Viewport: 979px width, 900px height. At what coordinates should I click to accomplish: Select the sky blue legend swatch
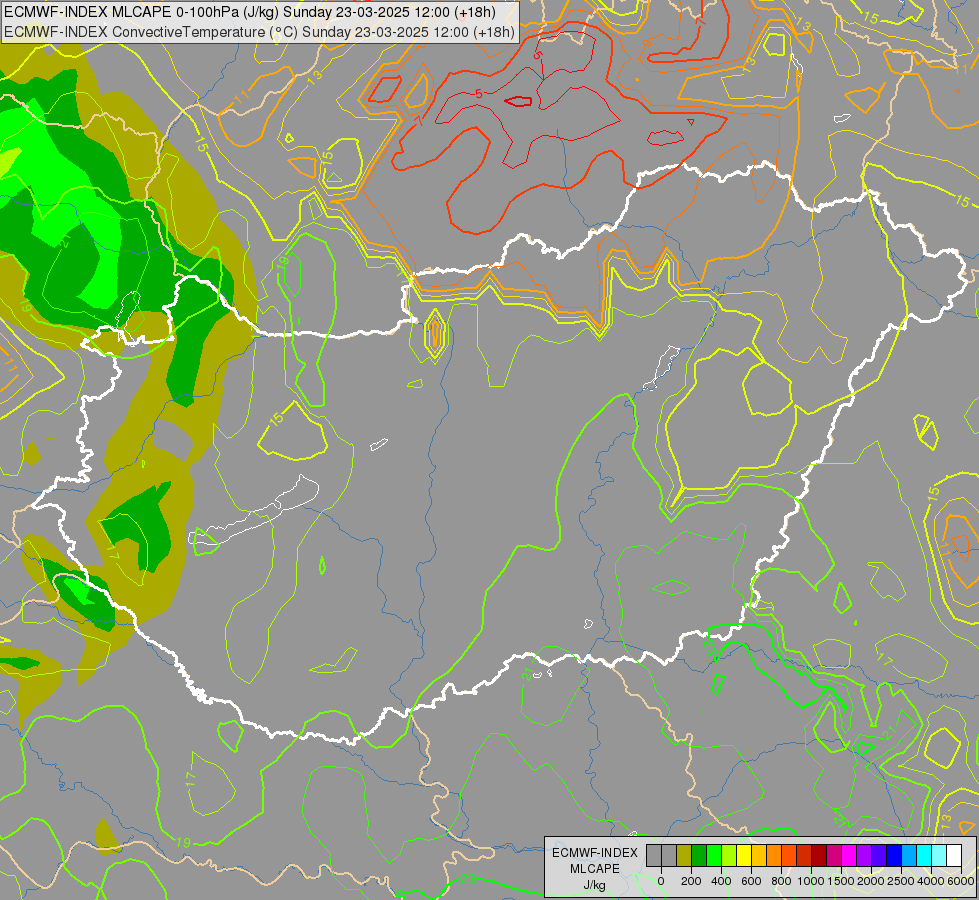point(910,855)
